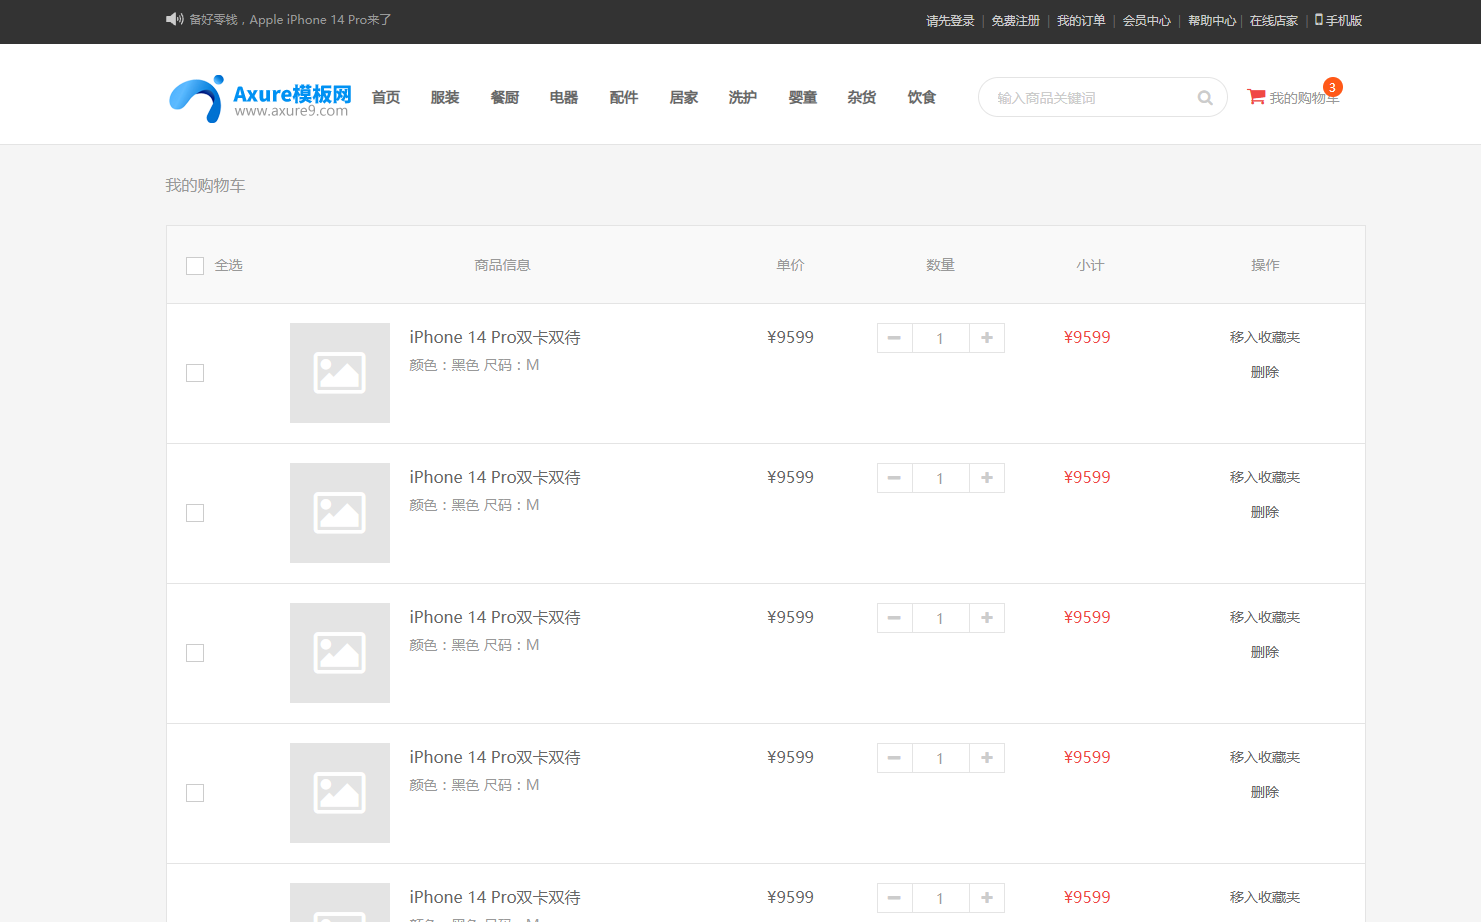Decrease quantity of the third cart item
The width and height of the screenshot is (1481, 922).
pos(894,618)
